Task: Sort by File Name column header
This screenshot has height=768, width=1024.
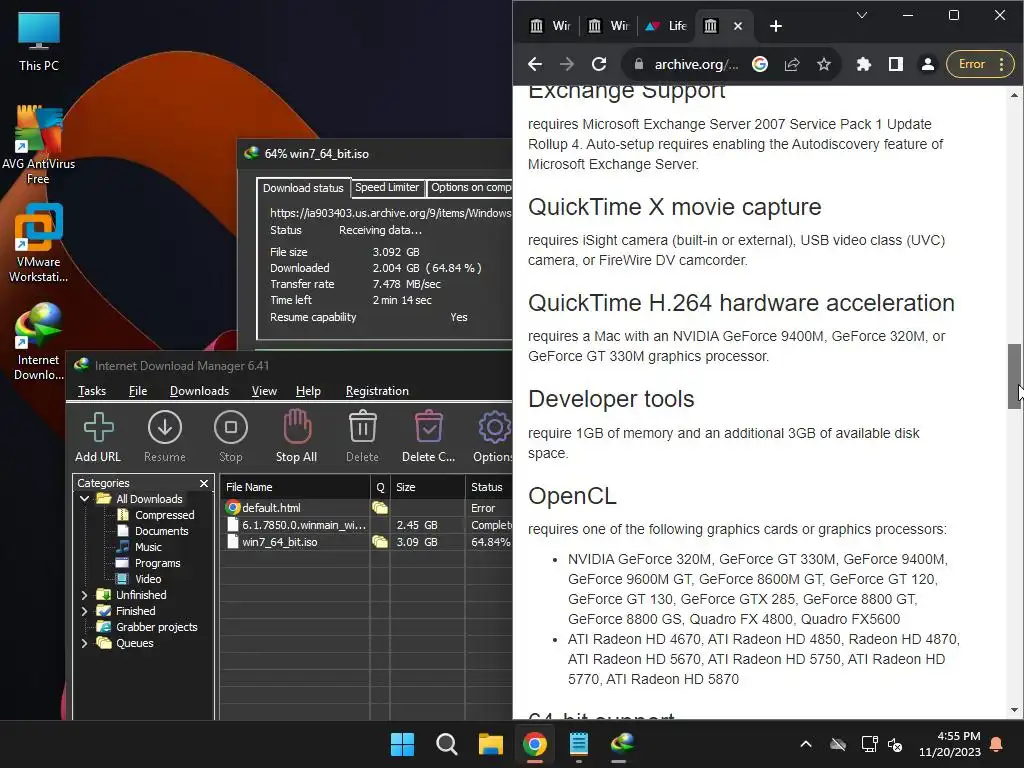Action: tap(295, 487)
